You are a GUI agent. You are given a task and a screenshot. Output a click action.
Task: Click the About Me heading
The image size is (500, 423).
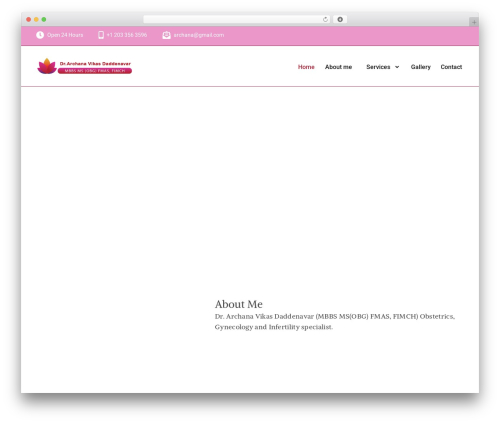click(239, 304)
